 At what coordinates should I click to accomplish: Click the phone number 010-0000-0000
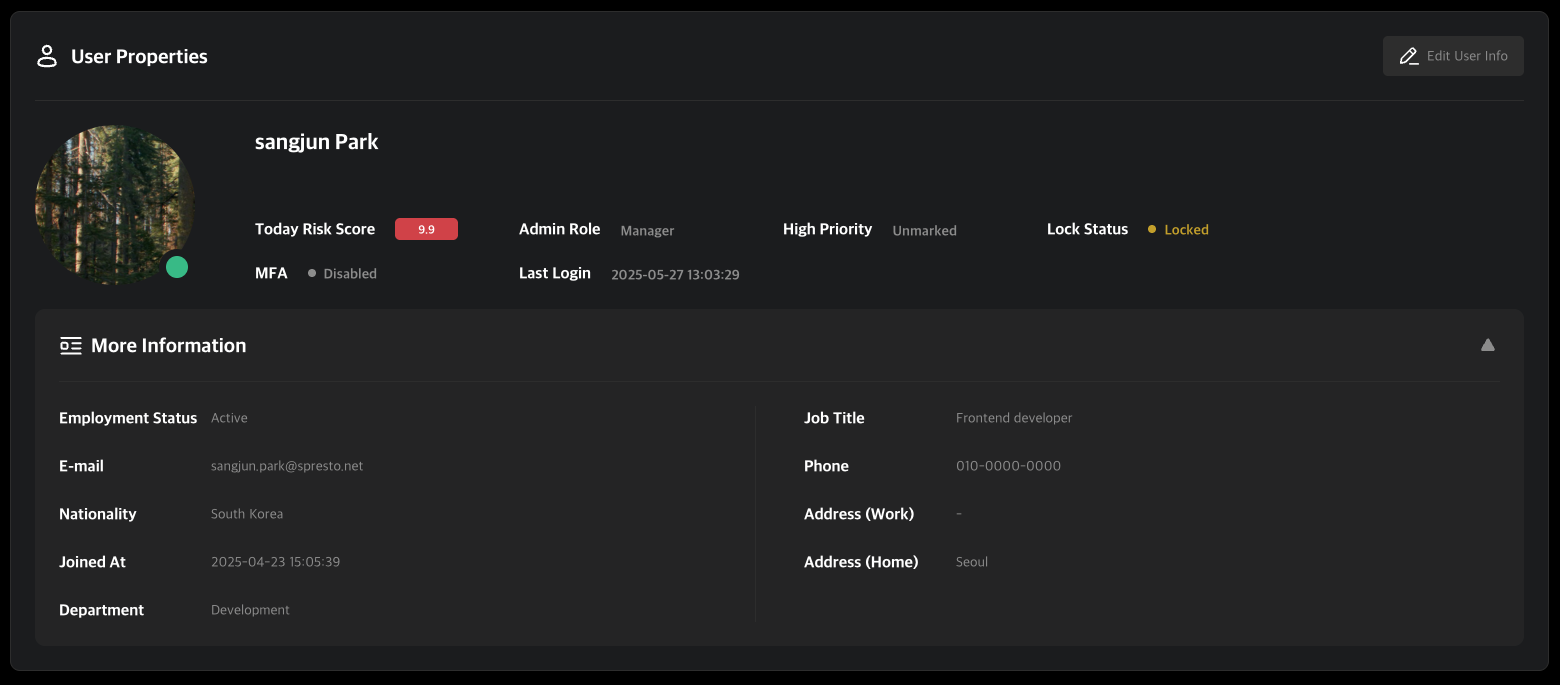coord(1008,466)
